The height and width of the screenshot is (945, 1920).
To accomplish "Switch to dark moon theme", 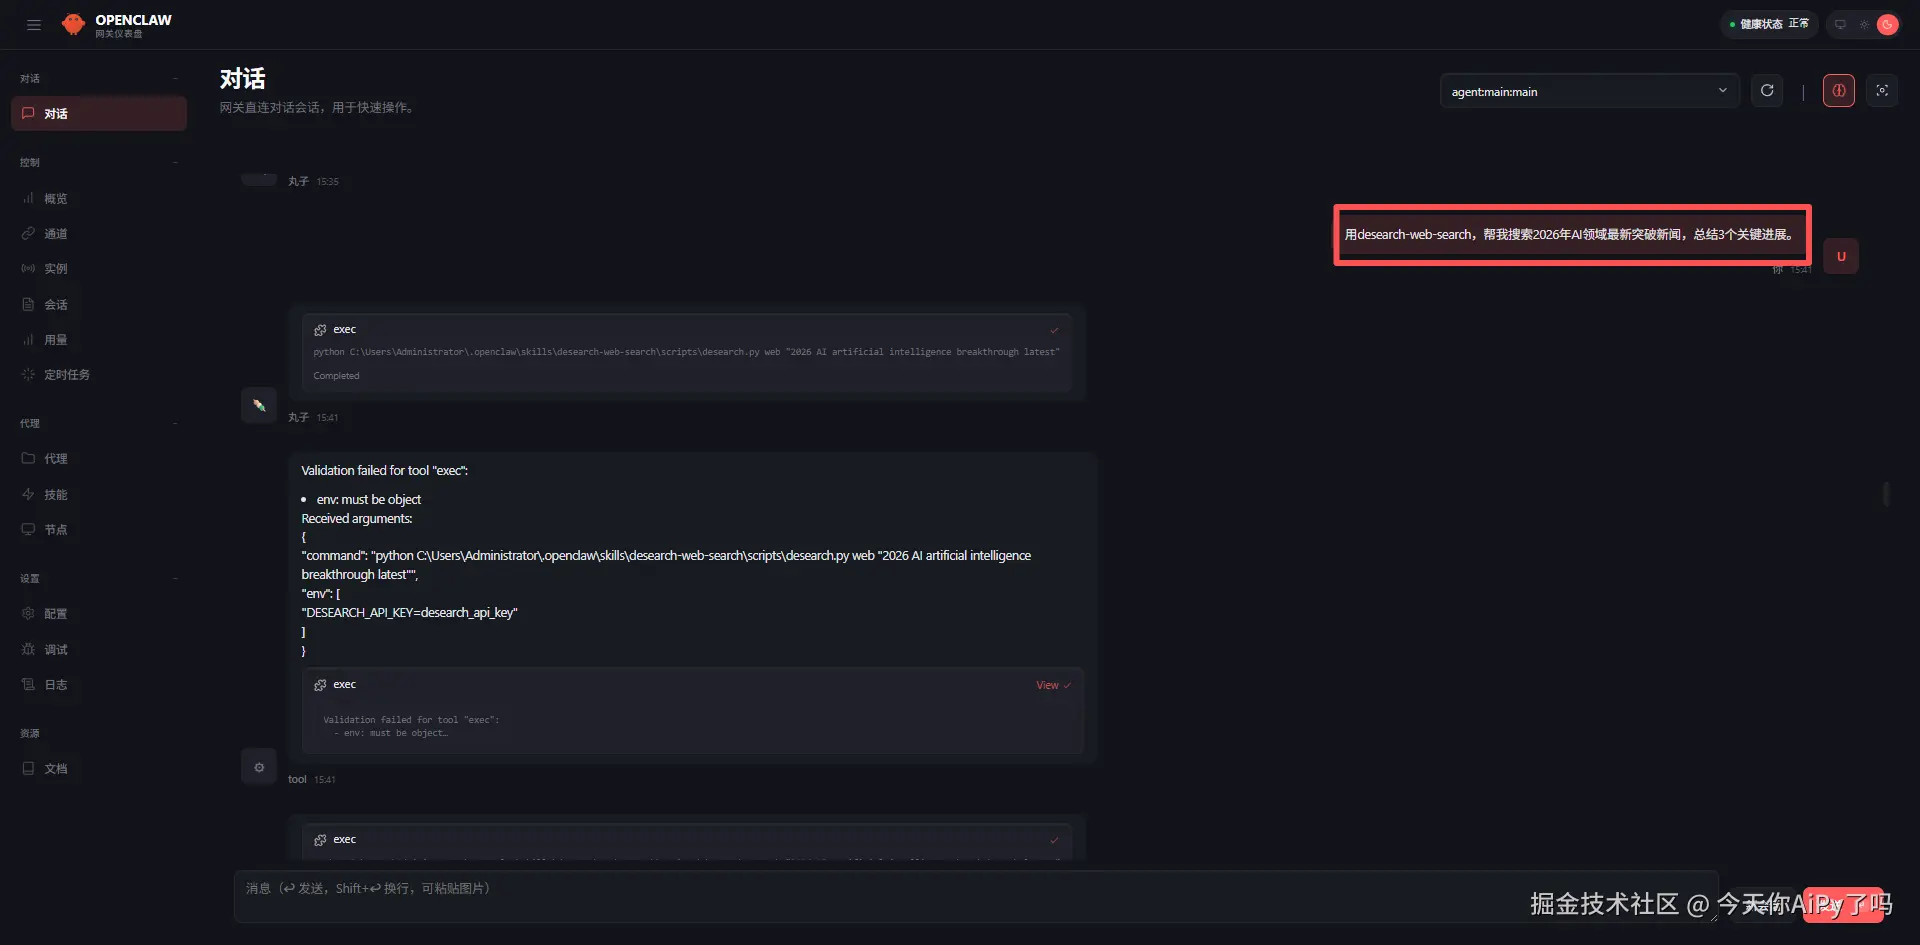I will coord(1887,24).
